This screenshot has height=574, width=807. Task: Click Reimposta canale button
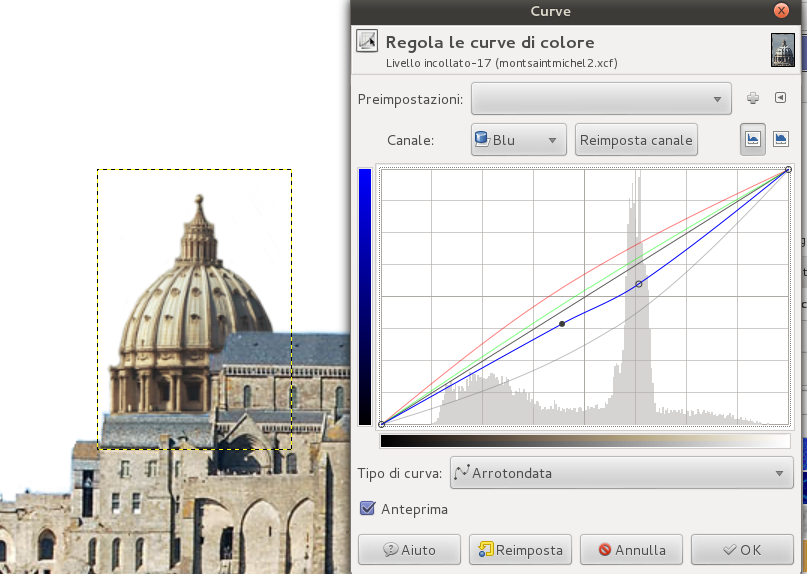click(636, 140)
